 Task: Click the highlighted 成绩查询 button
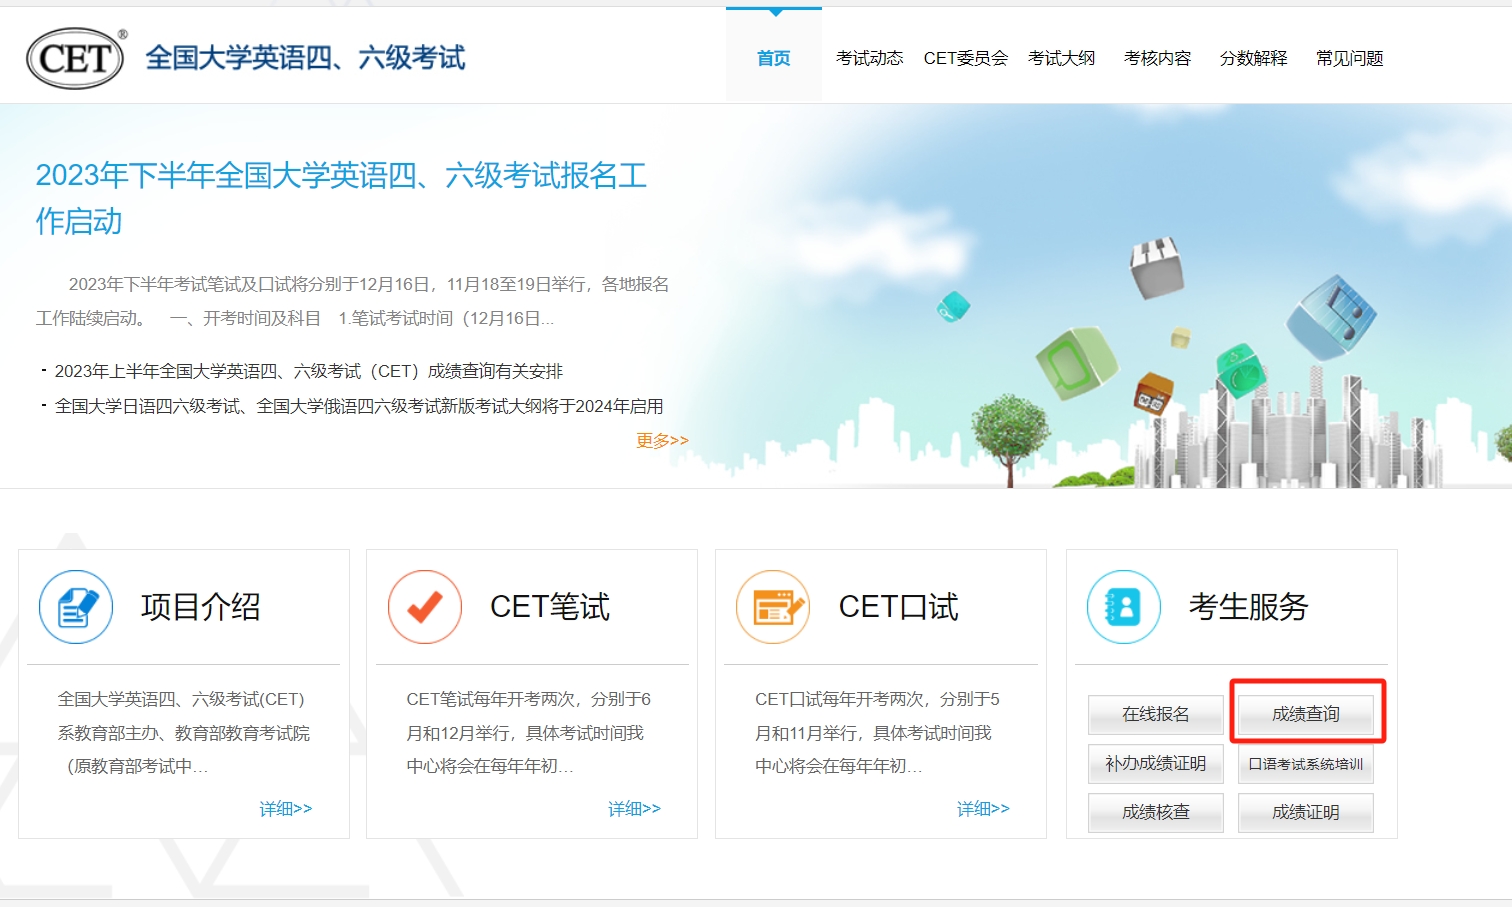coord(1305,714)
